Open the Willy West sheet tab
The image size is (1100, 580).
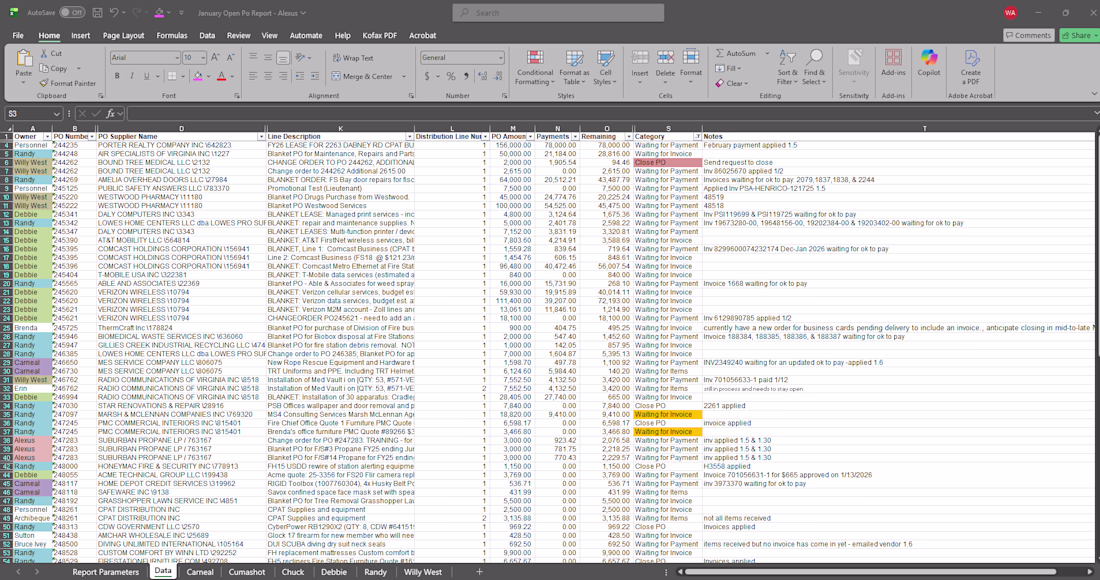[x=423, y=572]
